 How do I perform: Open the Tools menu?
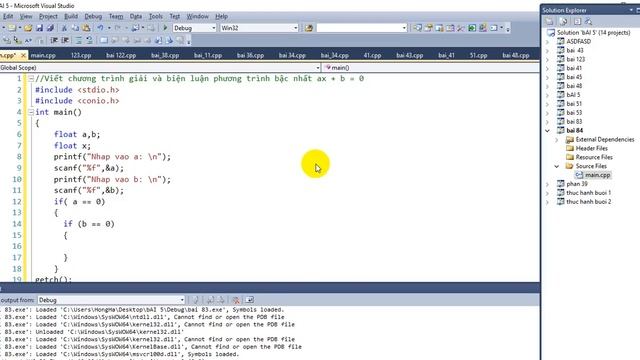click(156, 16)
